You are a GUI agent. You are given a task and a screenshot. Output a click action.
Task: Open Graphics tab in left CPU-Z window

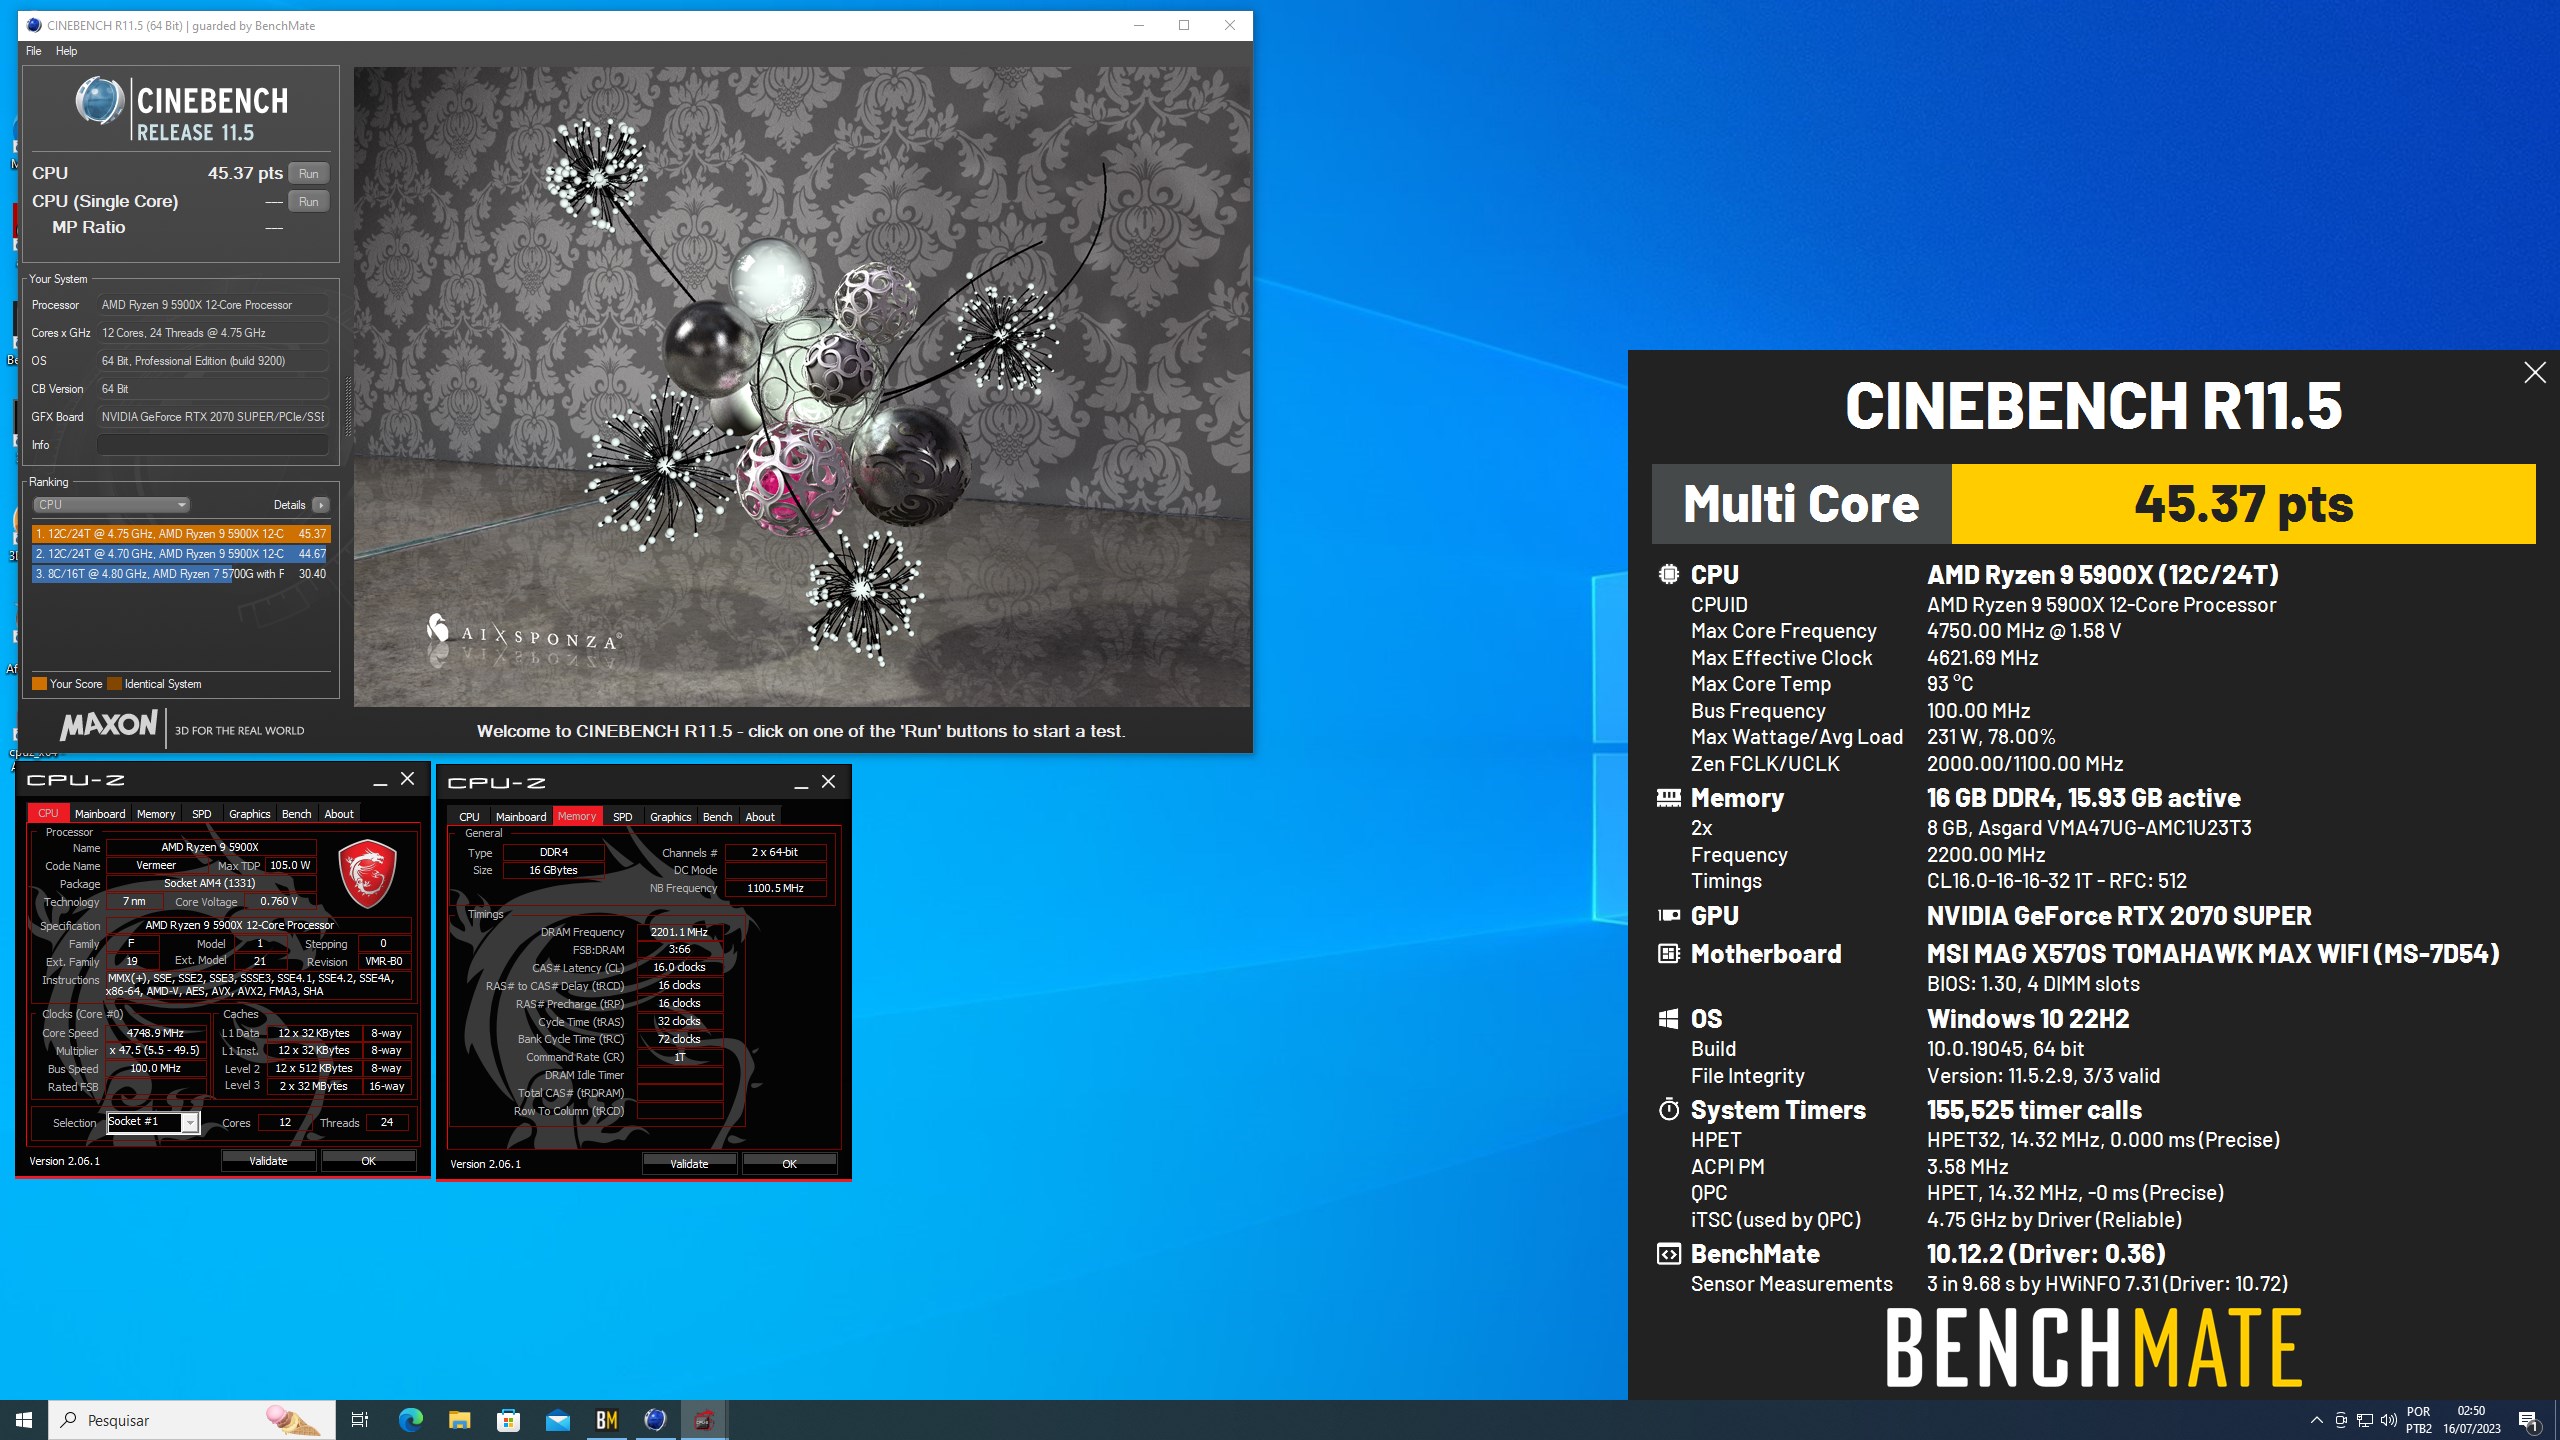point(249,814)
